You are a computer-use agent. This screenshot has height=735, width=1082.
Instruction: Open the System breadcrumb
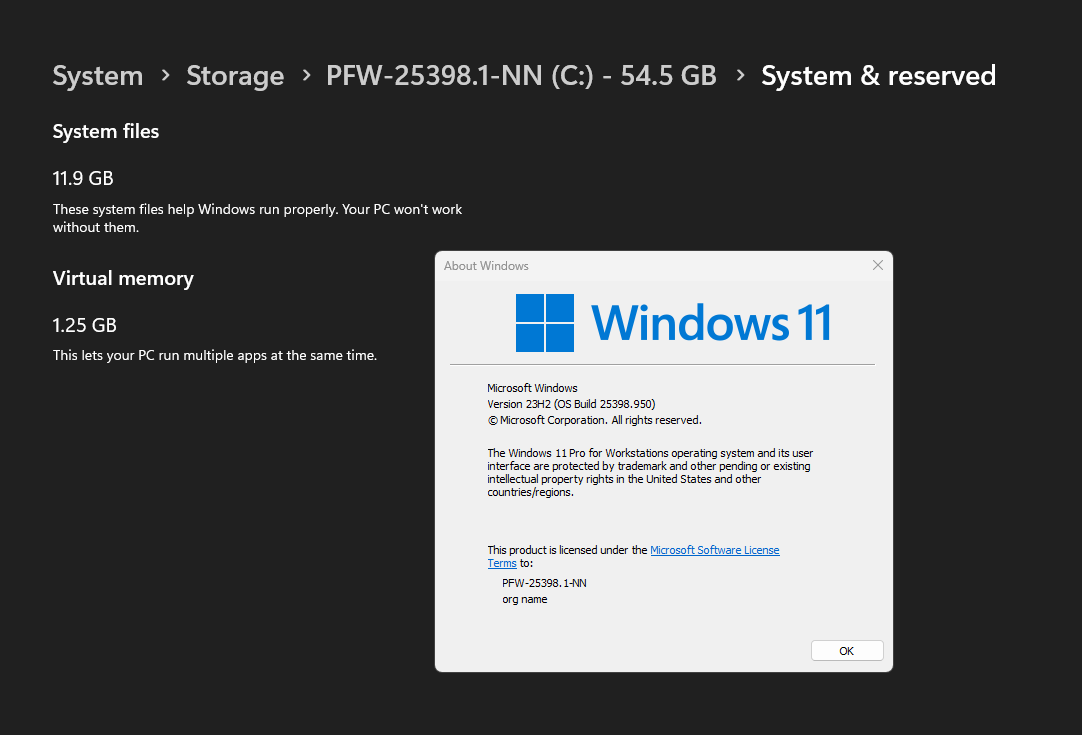(98, 75)
